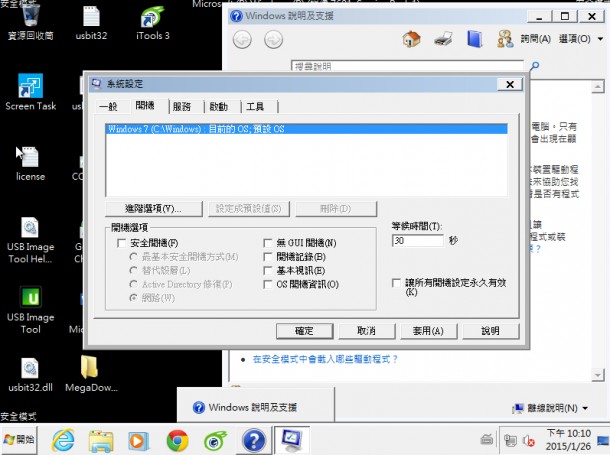Click the 確定 button
The image size is (610, 455).
(x=304, y=331)
